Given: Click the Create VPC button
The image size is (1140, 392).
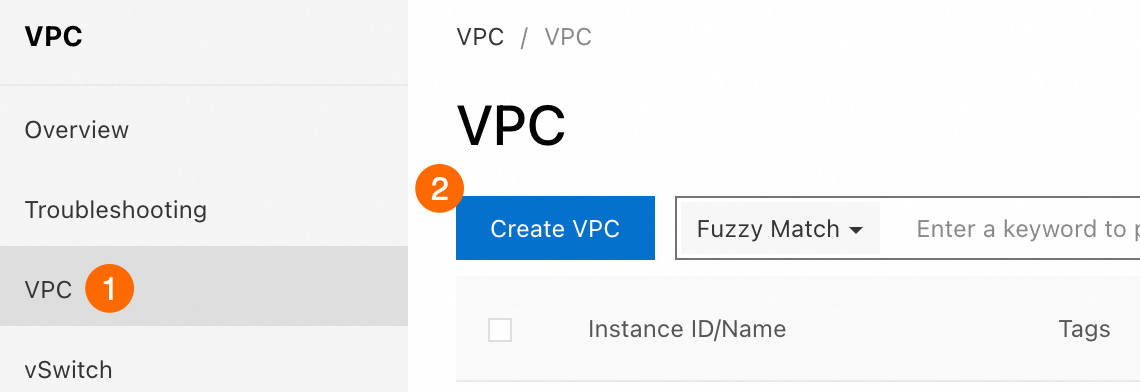Looking at the screenshot, I should 555,228.
